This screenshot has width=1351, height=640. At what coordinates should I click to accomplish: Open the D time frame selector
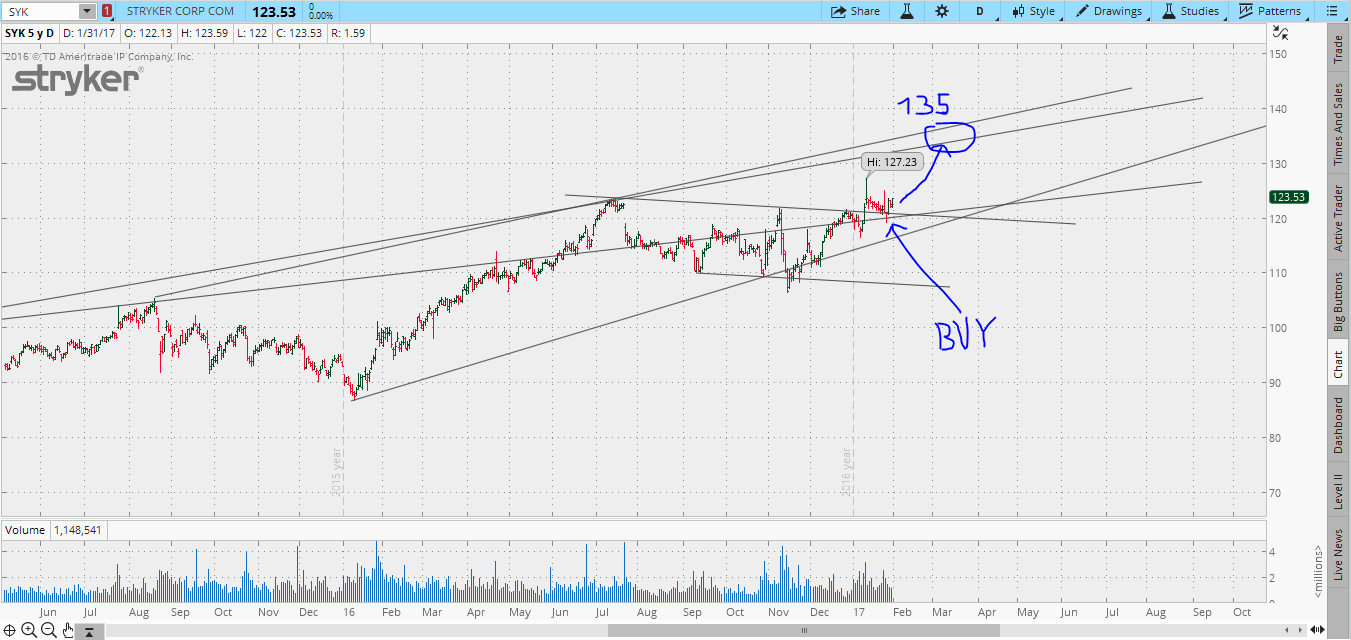(980, 11)
